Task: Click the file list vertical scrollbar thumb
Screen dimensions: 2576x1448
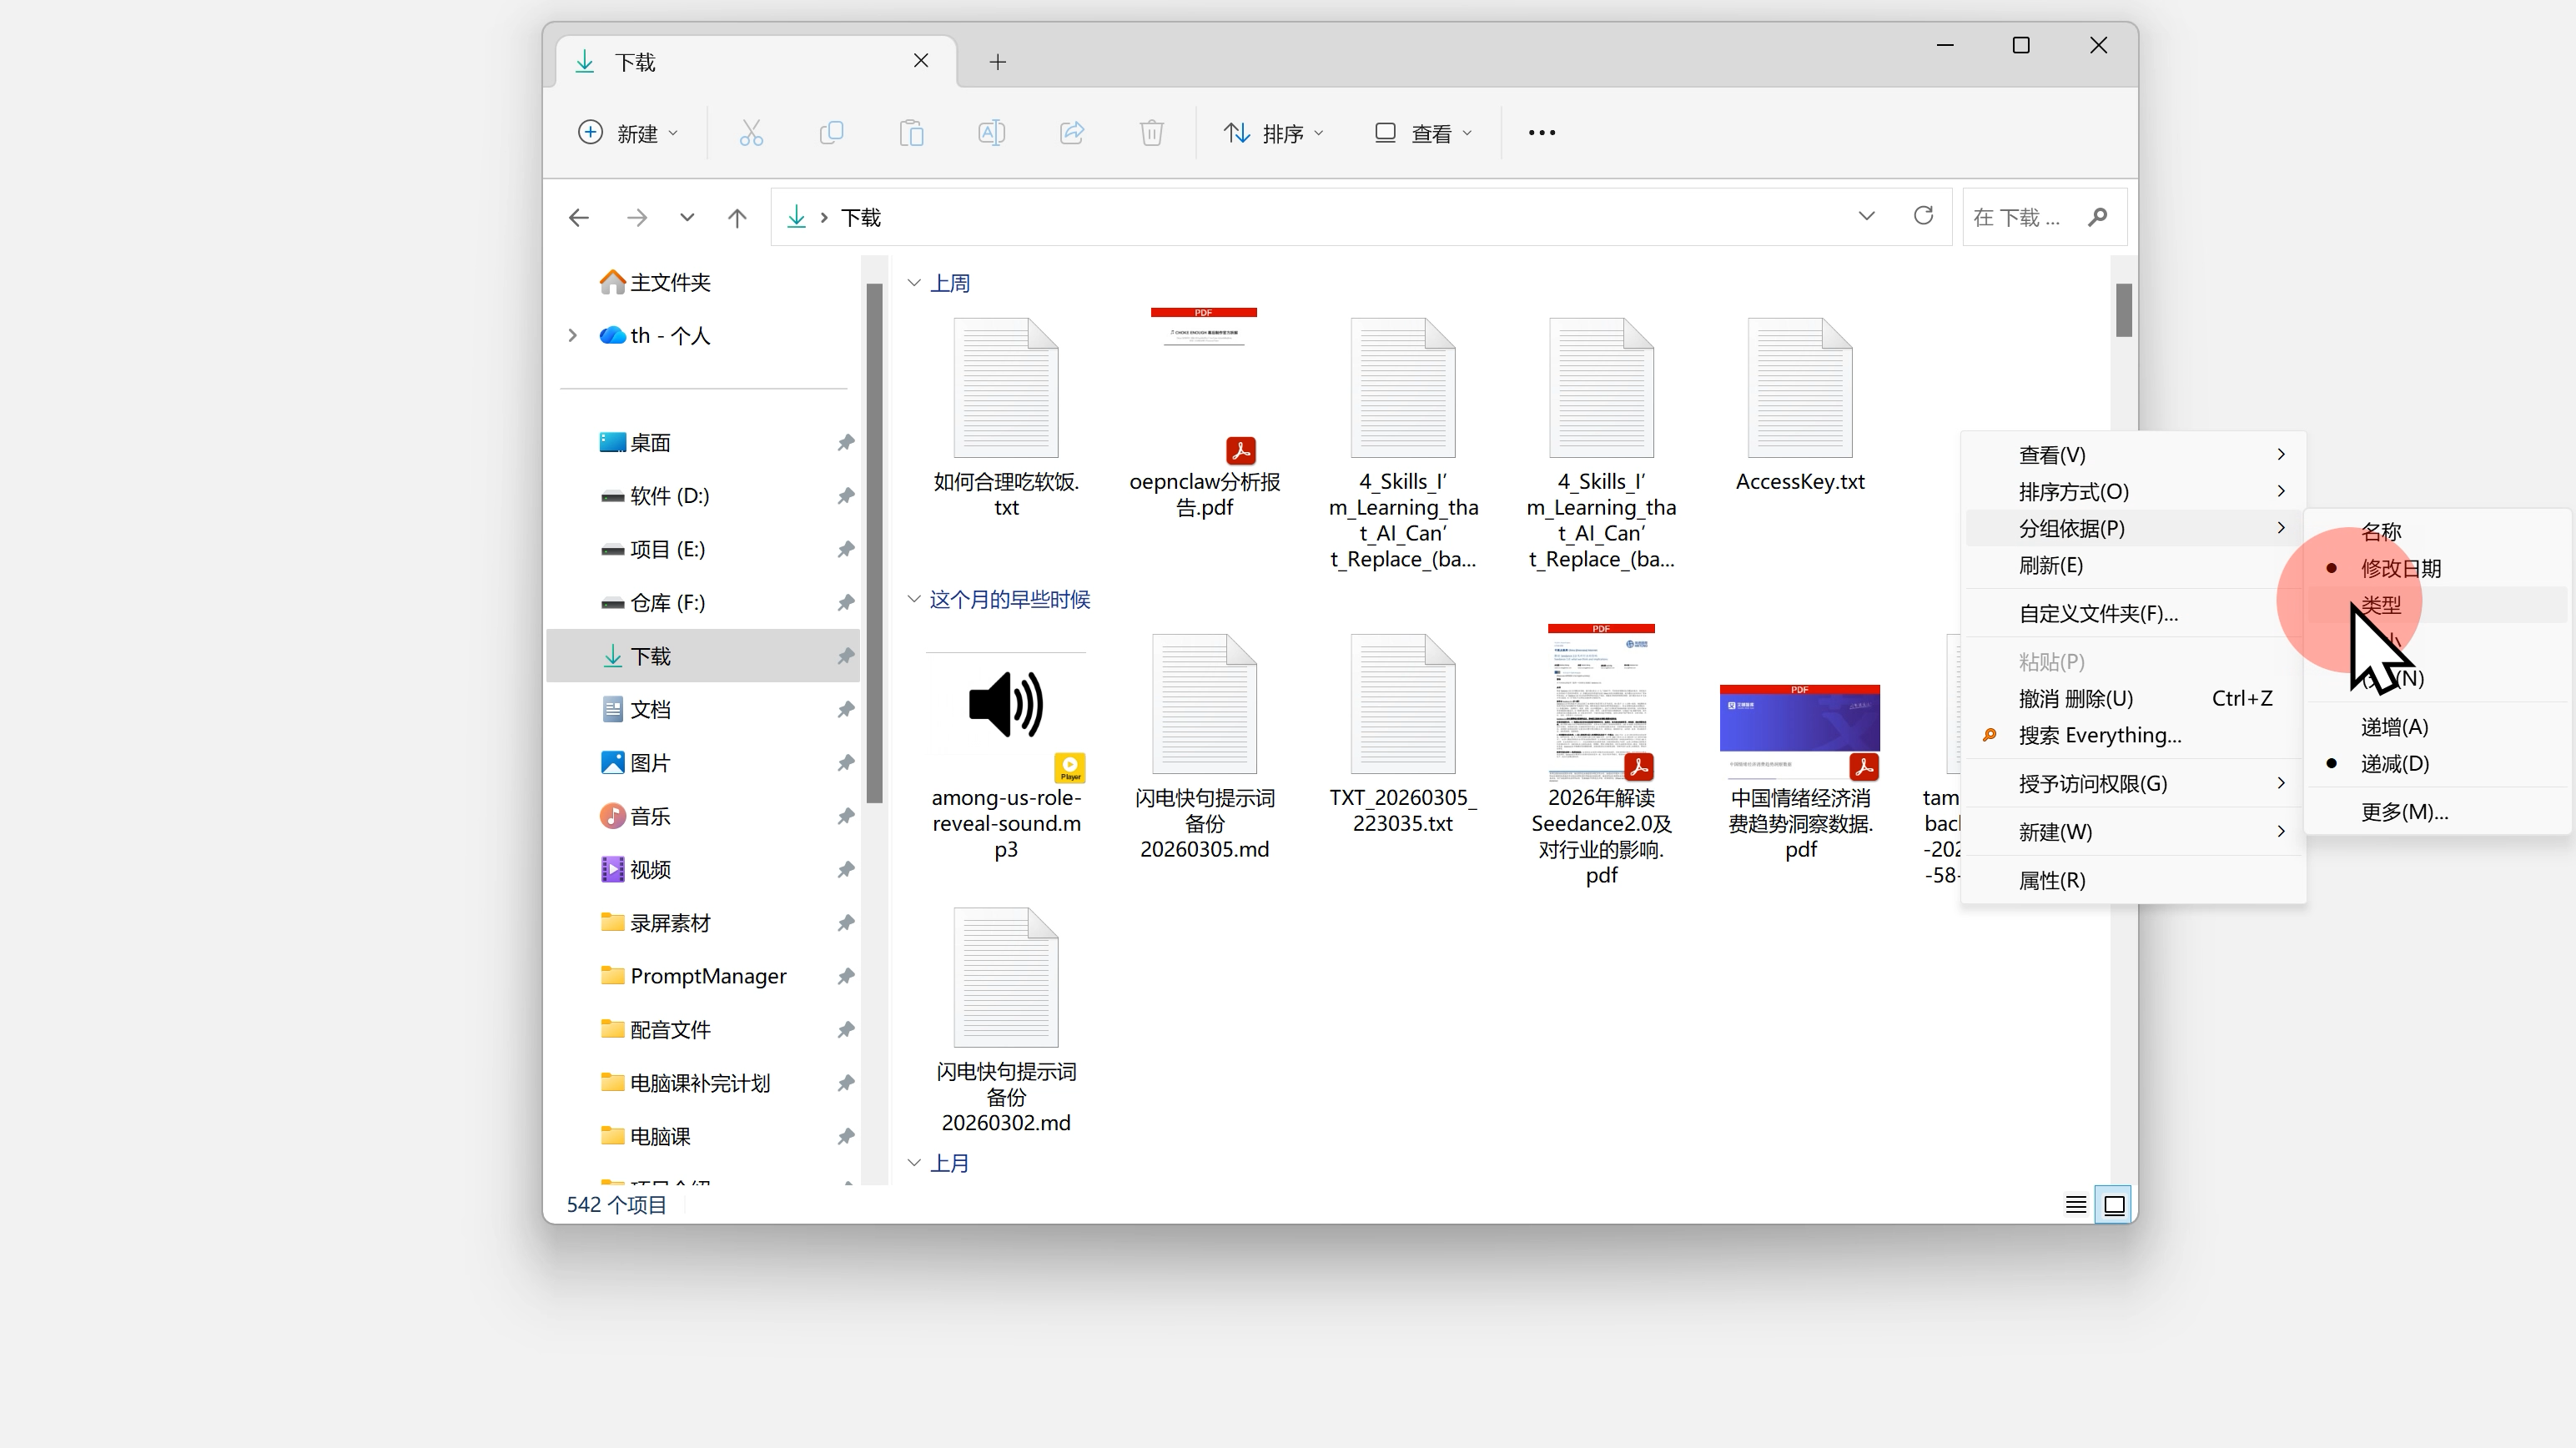Action: (x=2124, y=310)
